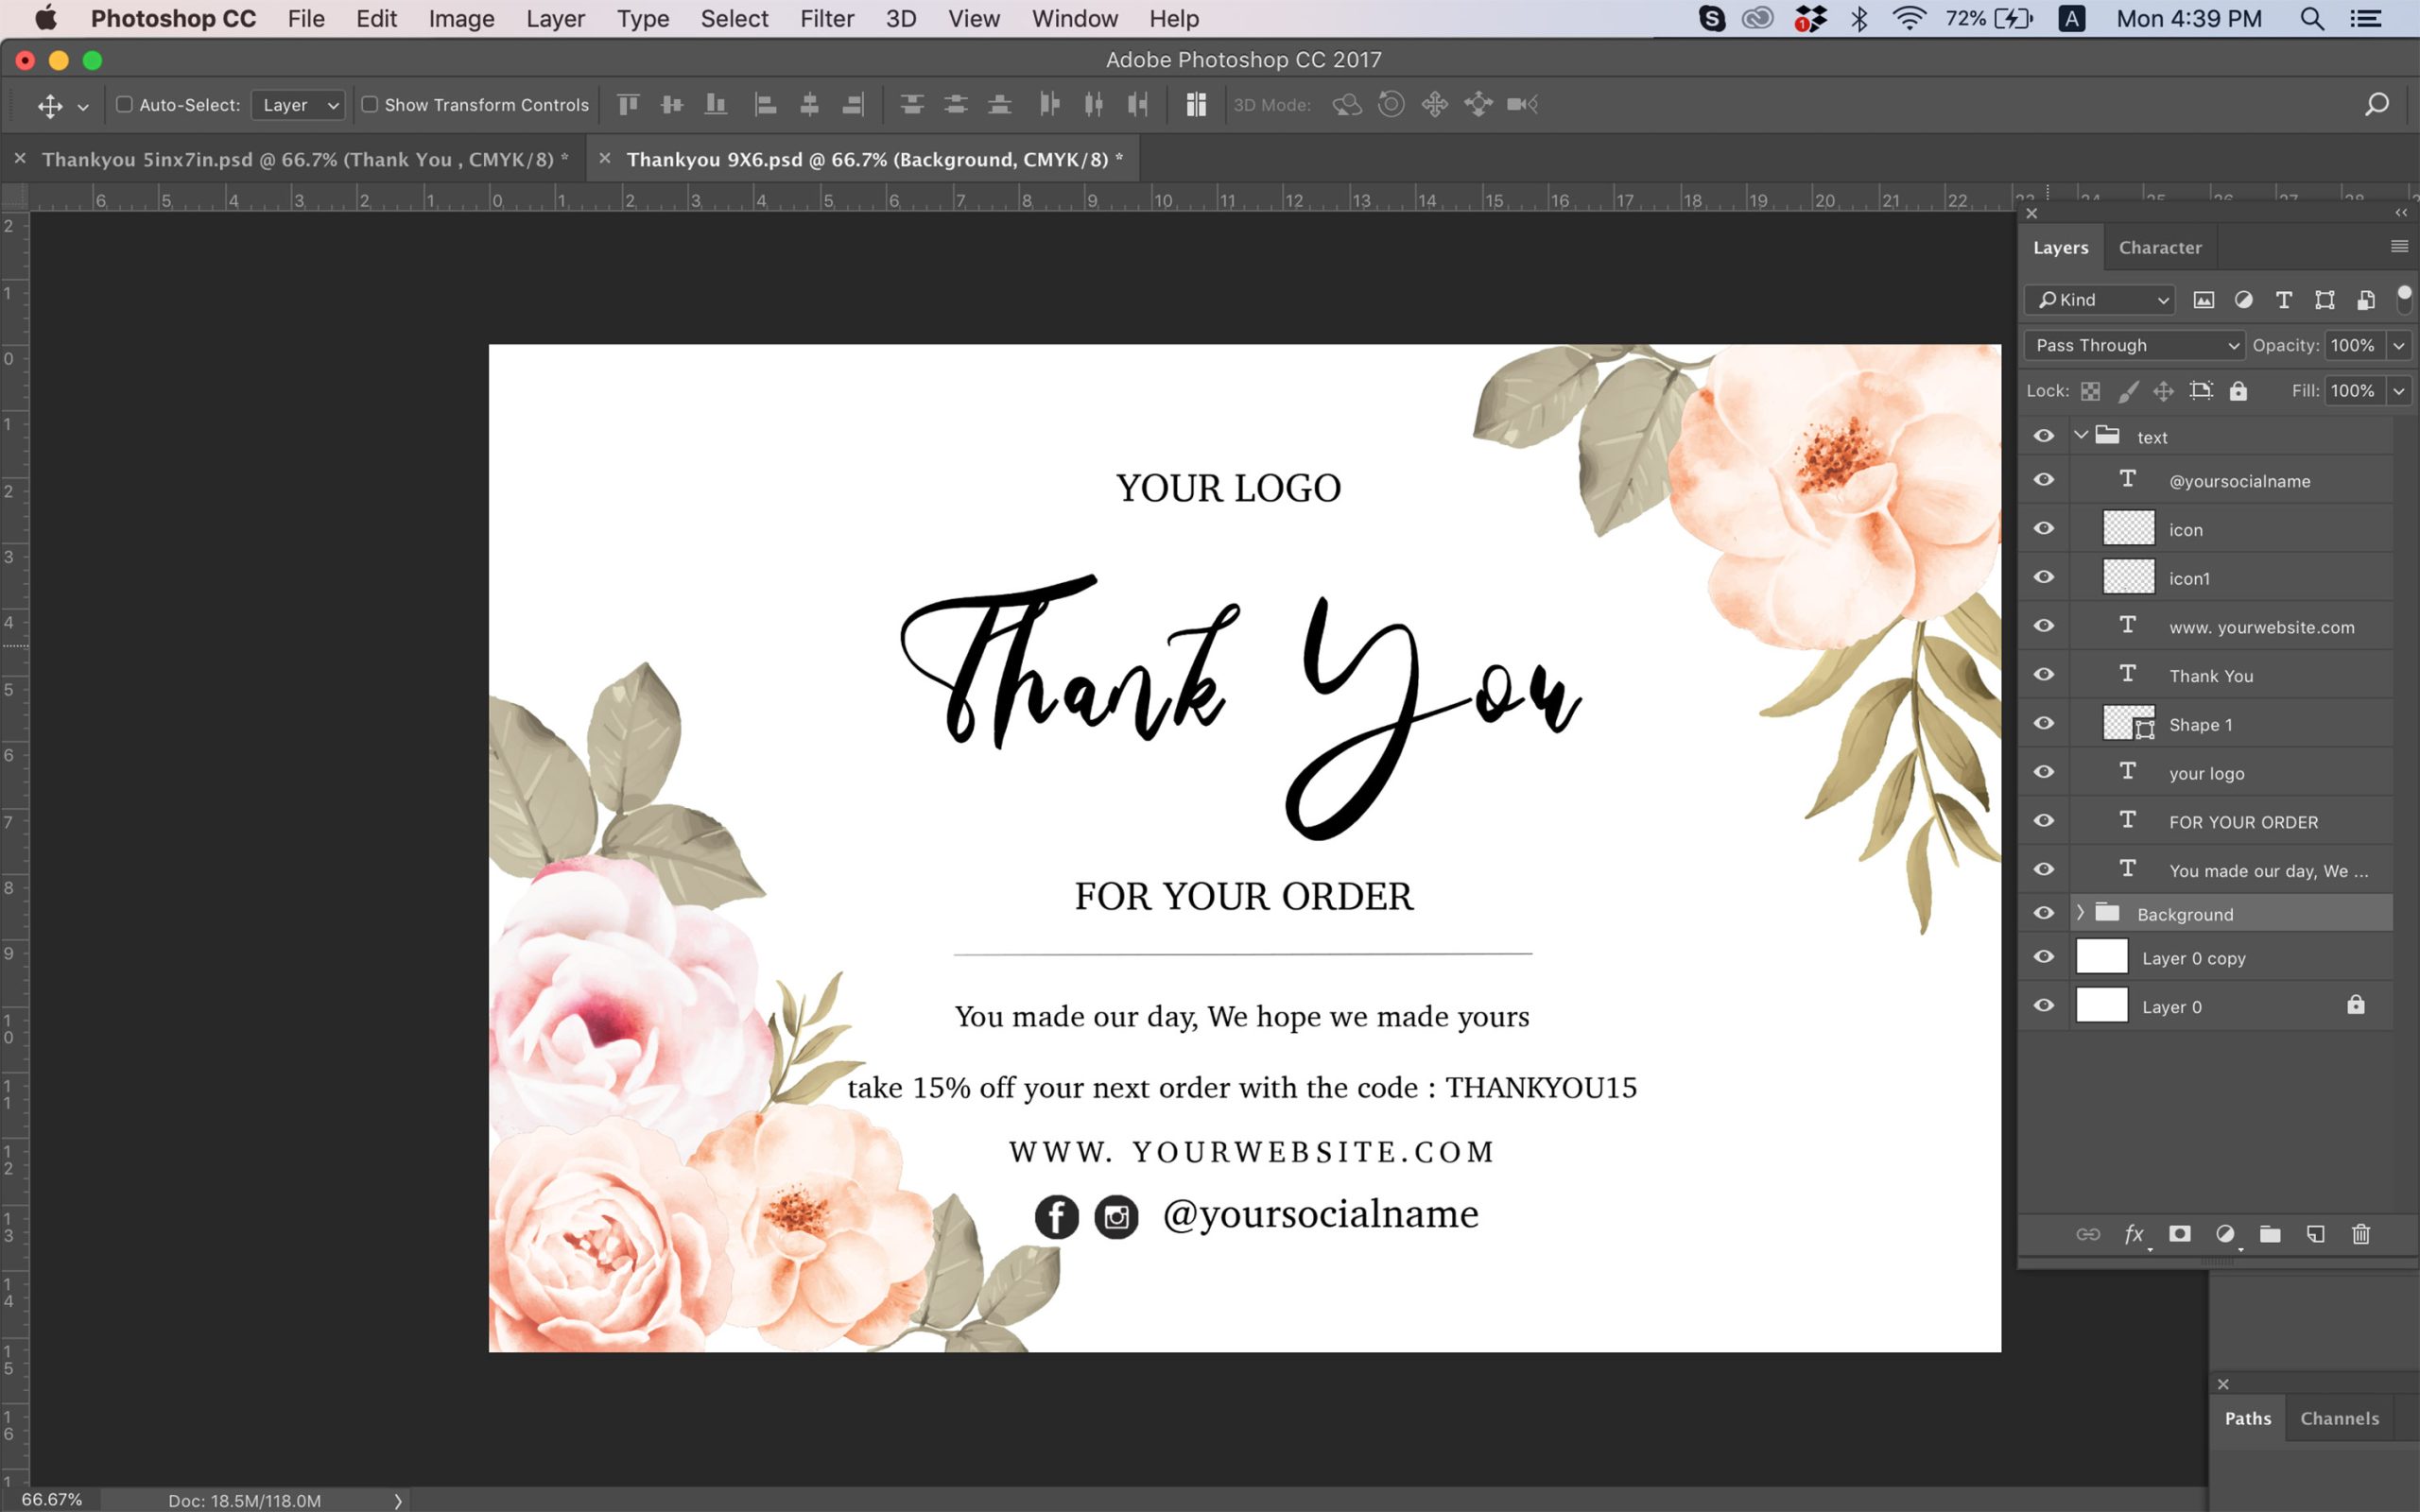Click the Delete layer trash icon
The width and height of the screenshot is (2420, 1512).
pos(2361,1234)
